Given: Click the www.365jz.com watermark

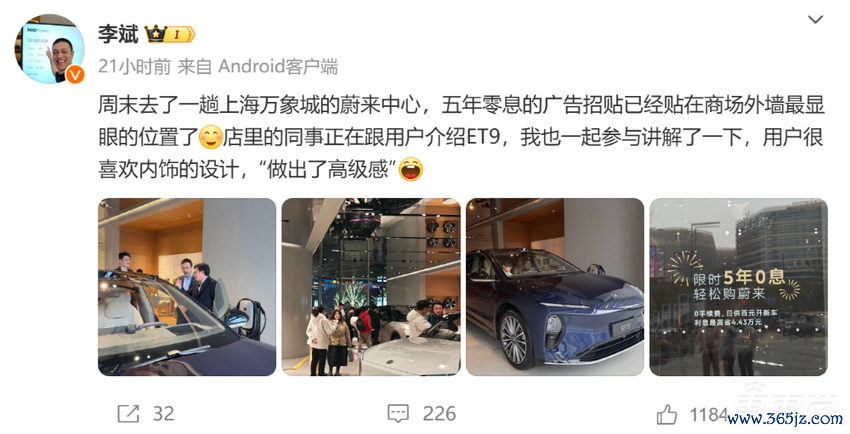Looking at the screenshot, I should (x=785, y=419).
